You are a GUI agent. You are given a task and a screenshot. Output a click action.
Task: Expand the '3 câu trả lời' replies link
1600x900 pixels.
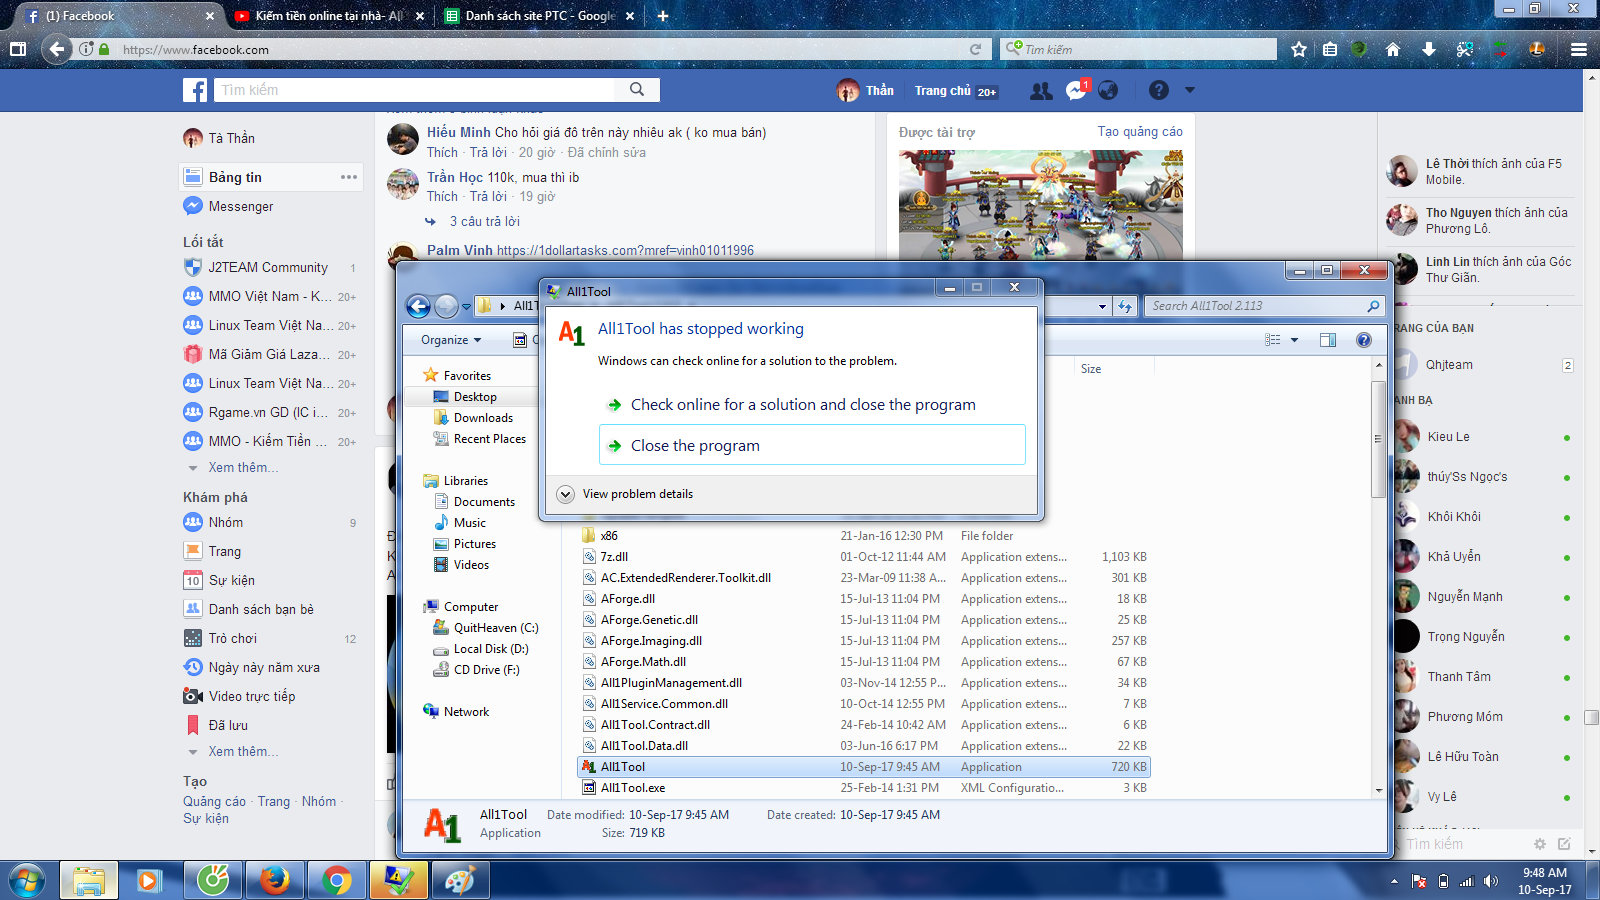tap(485, 222)
